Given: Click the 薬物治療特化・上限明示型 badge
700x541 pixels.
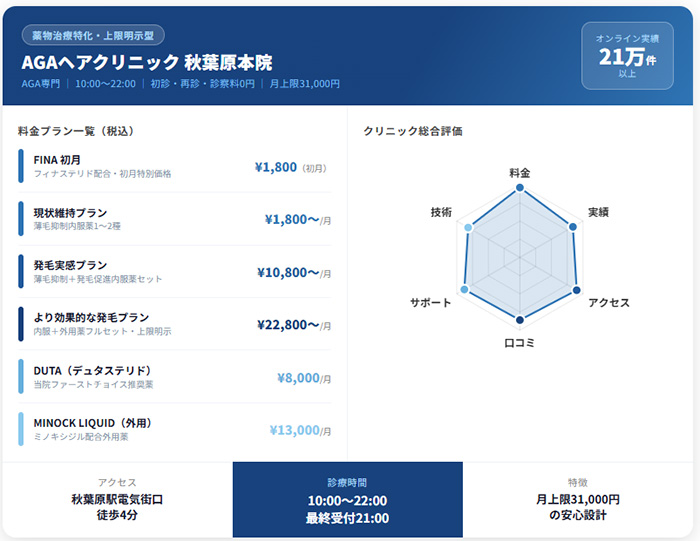Looking at the screenshot, I should [x=93, y=35].
